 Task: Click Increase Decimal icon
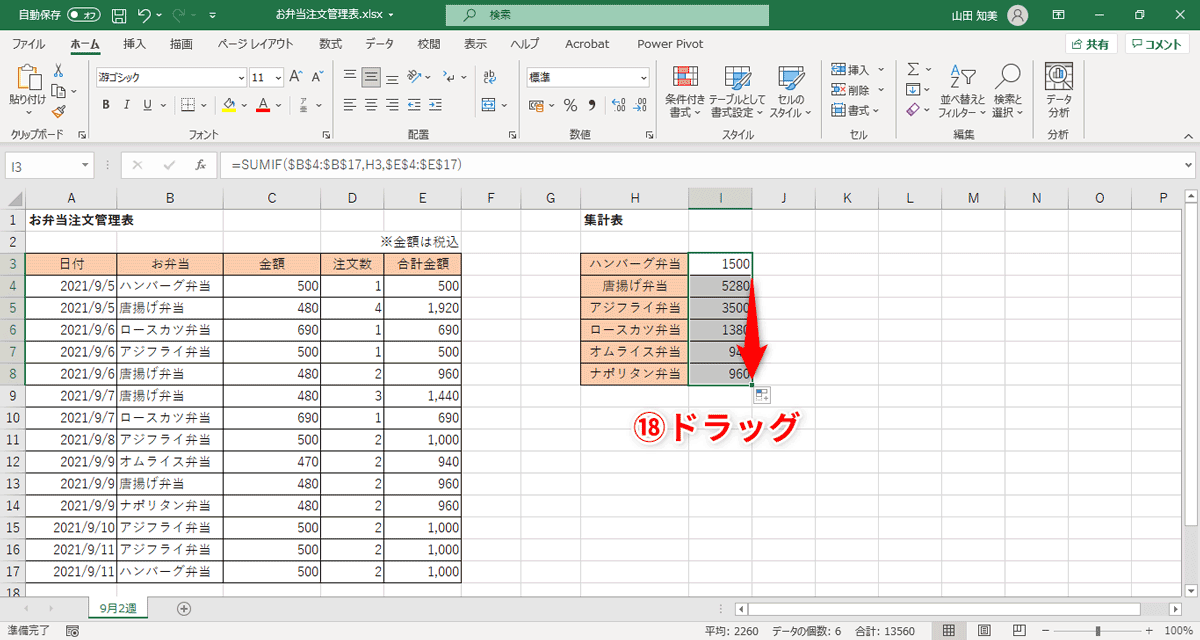pyautogui.click(x=617, y=105)
